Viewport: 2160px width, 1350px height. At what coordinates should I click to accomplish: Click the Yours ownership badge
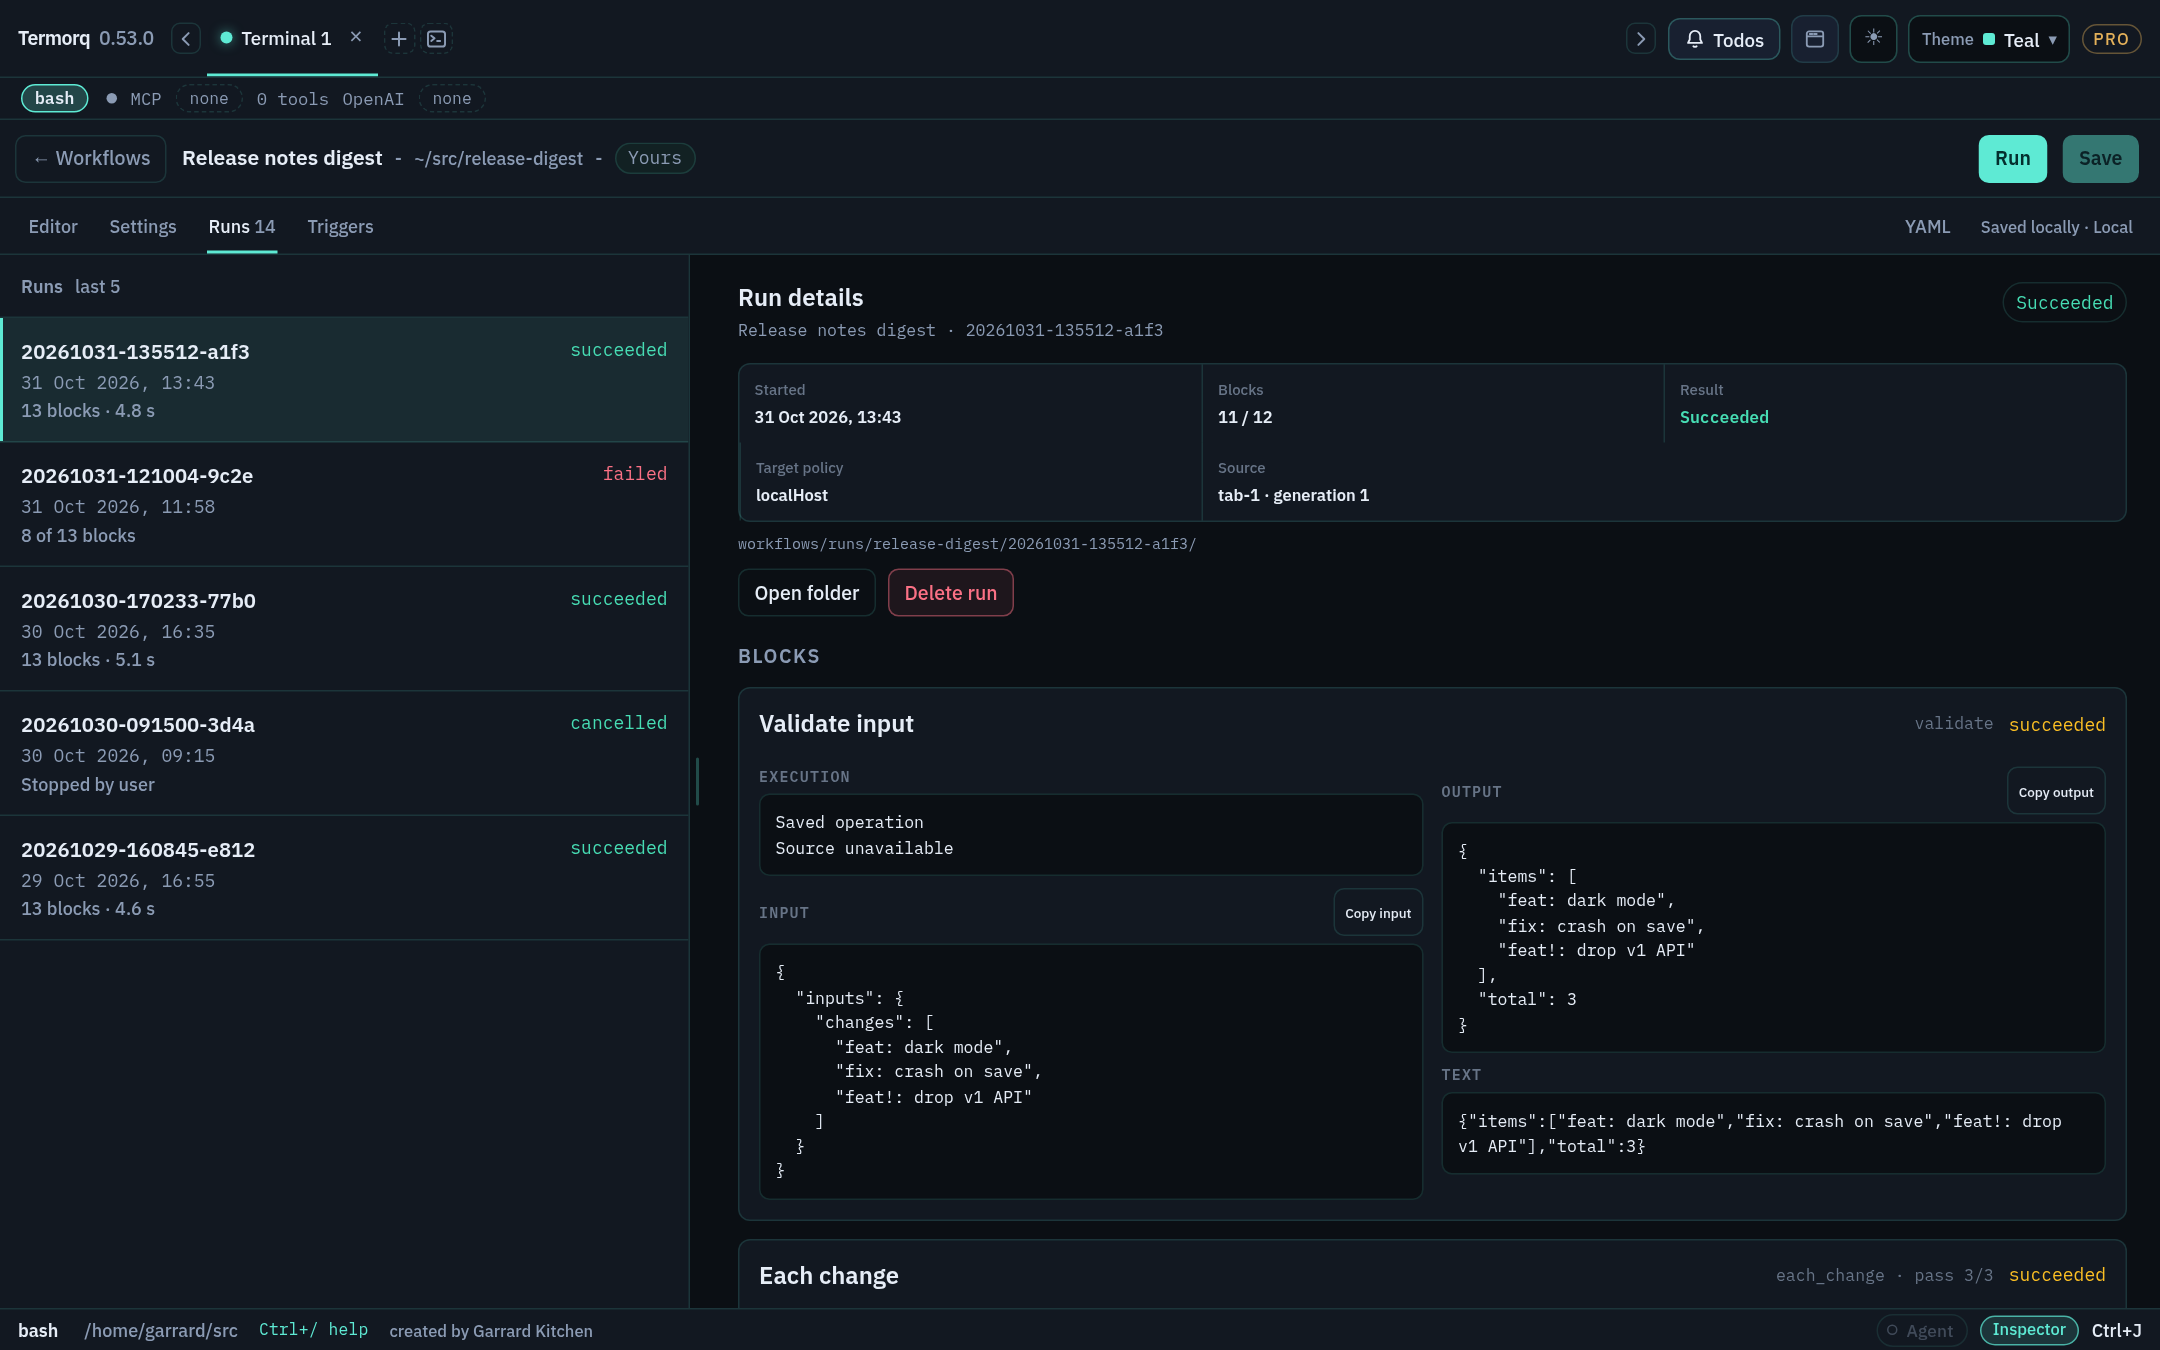coord(655,158)
